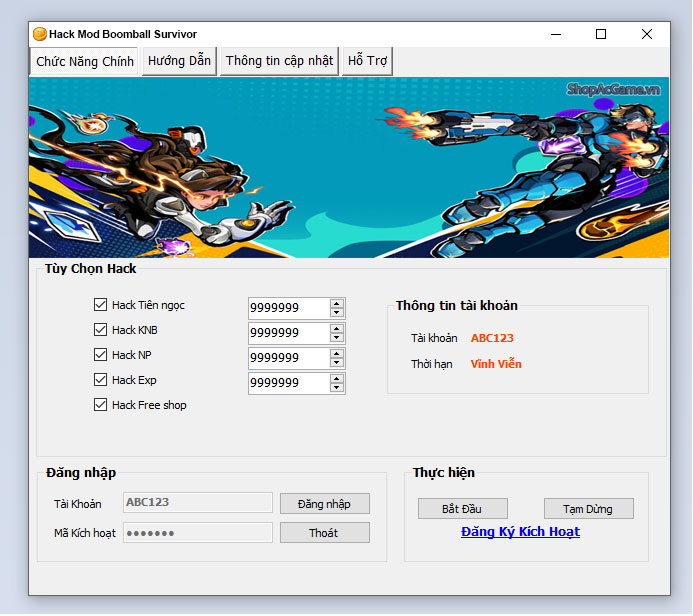Viewport: 693px width, 616px height.
Task: Click the Bắt Đầu button
Action: tap(462, 509)
